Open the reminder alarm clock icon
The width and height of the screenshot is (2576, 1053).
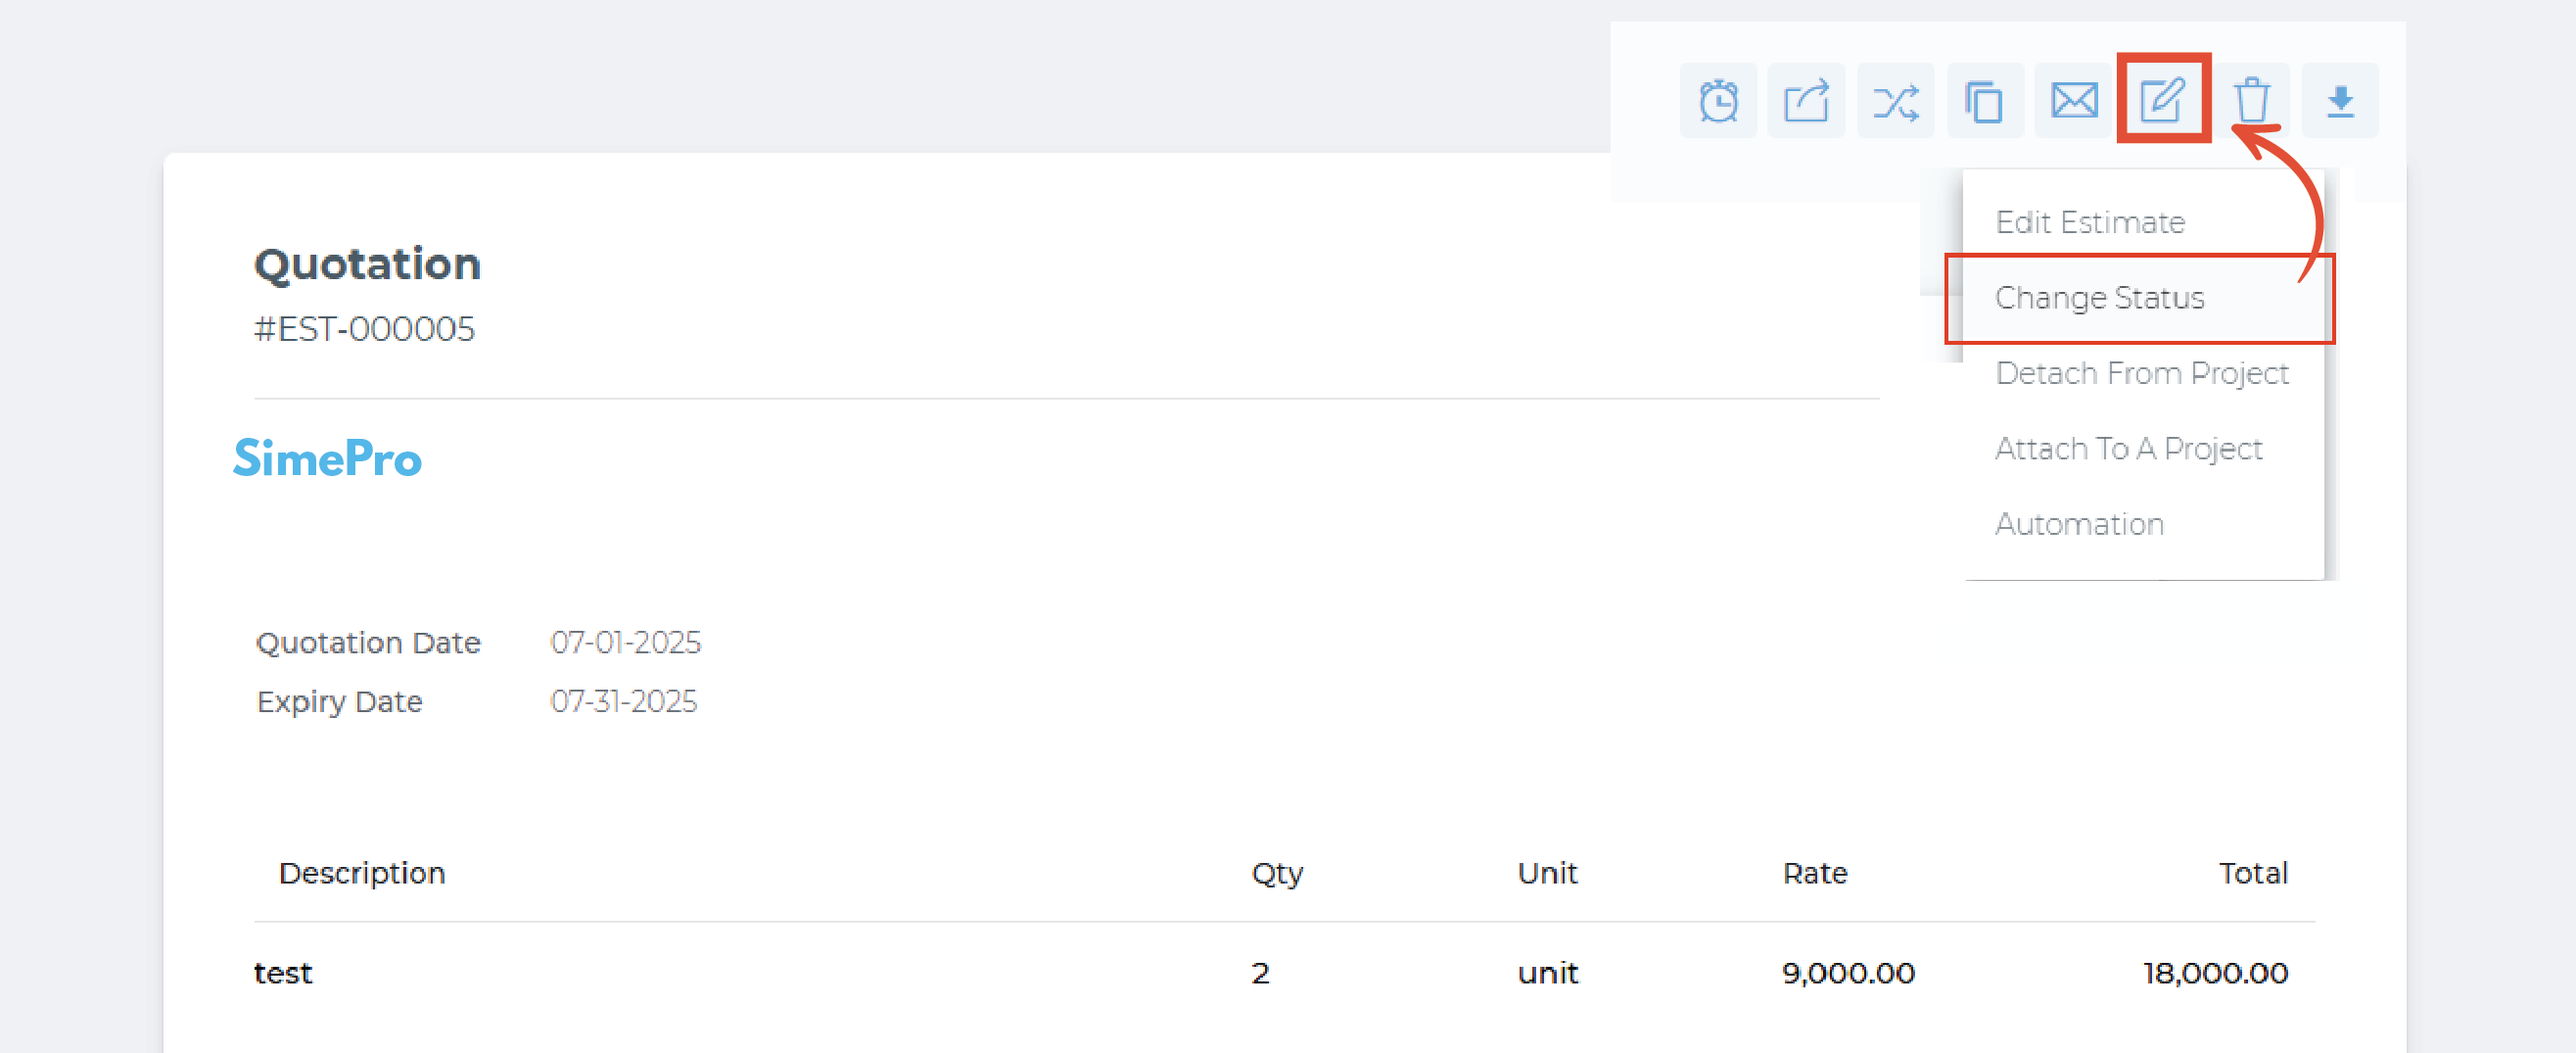coord(1718,101)
